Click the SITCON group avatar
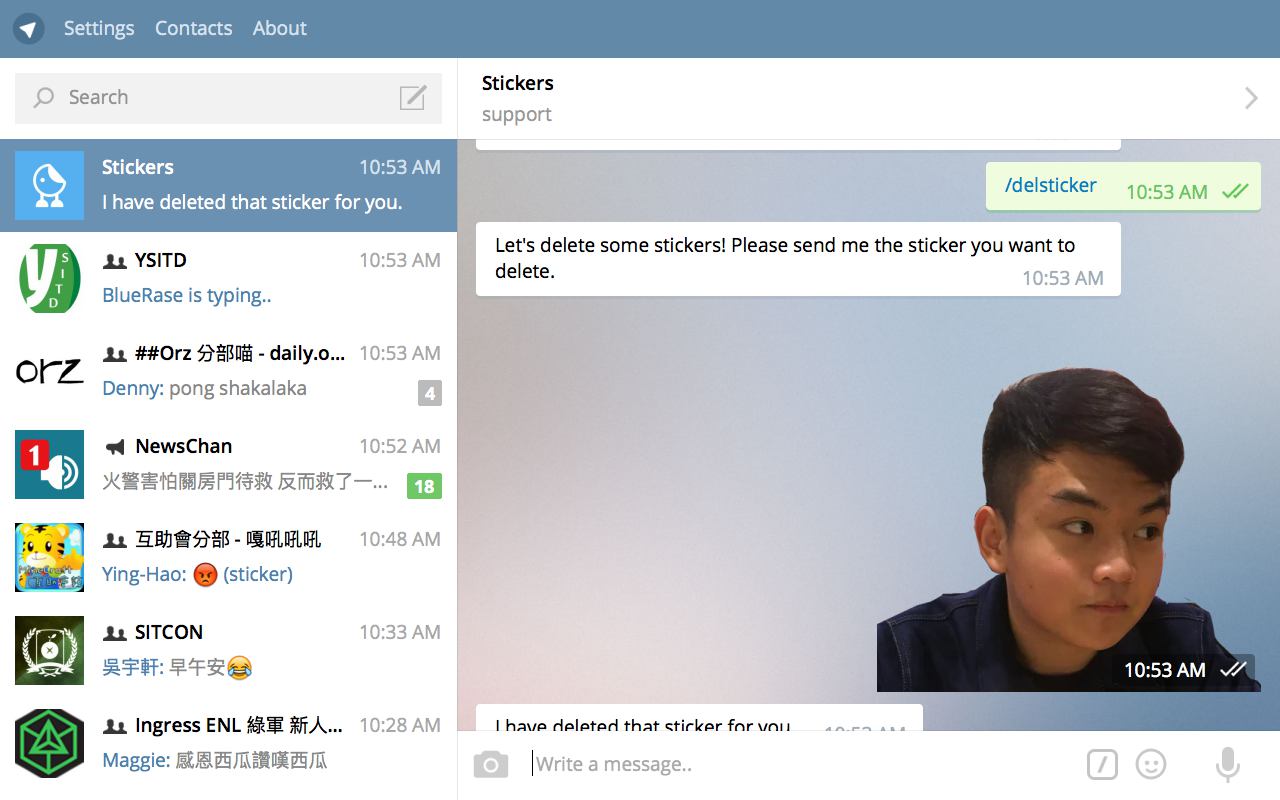The width and height of the screenshot is (1280, 800). click(x=50, y=650)
